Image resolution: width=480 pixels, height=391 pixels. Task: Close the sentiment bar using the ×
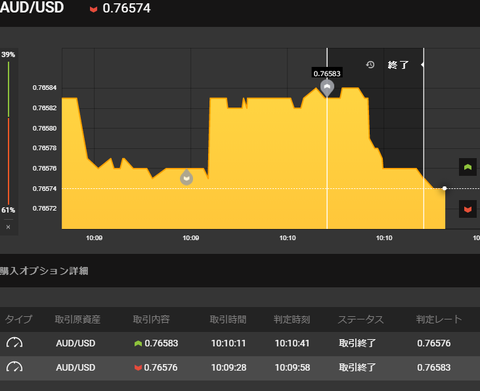pyautogui.click(x=8, y=227)
